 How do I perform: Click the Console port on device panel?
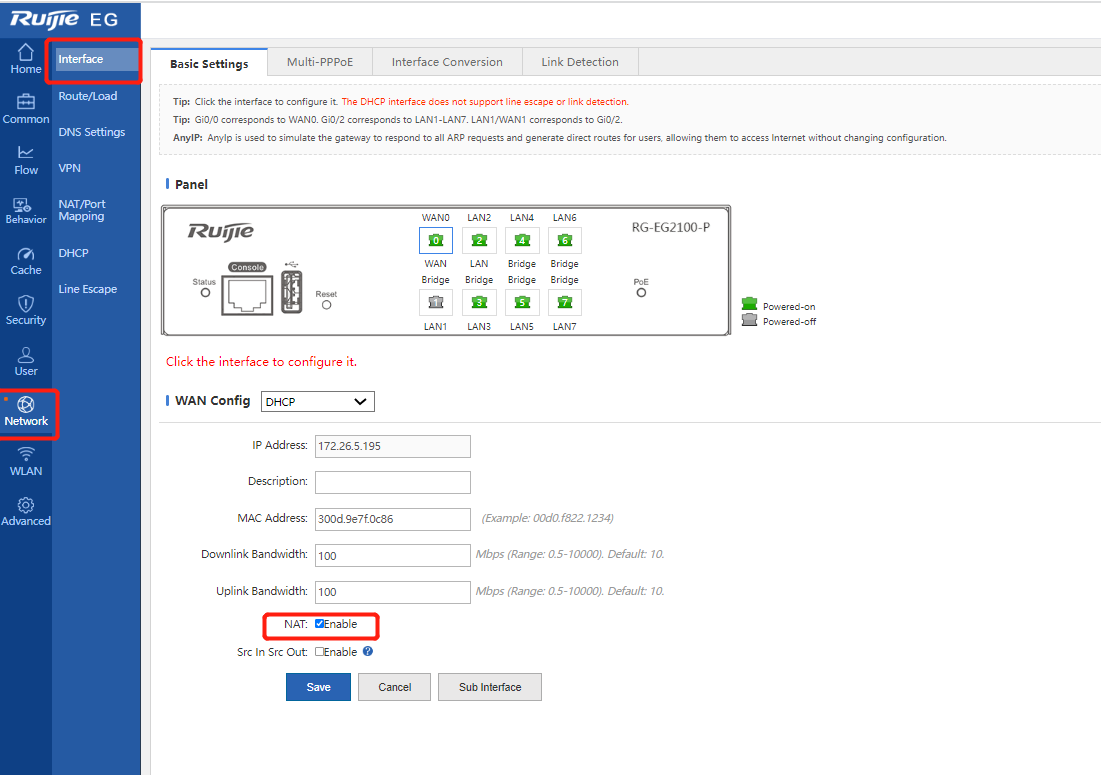[247, 294]
